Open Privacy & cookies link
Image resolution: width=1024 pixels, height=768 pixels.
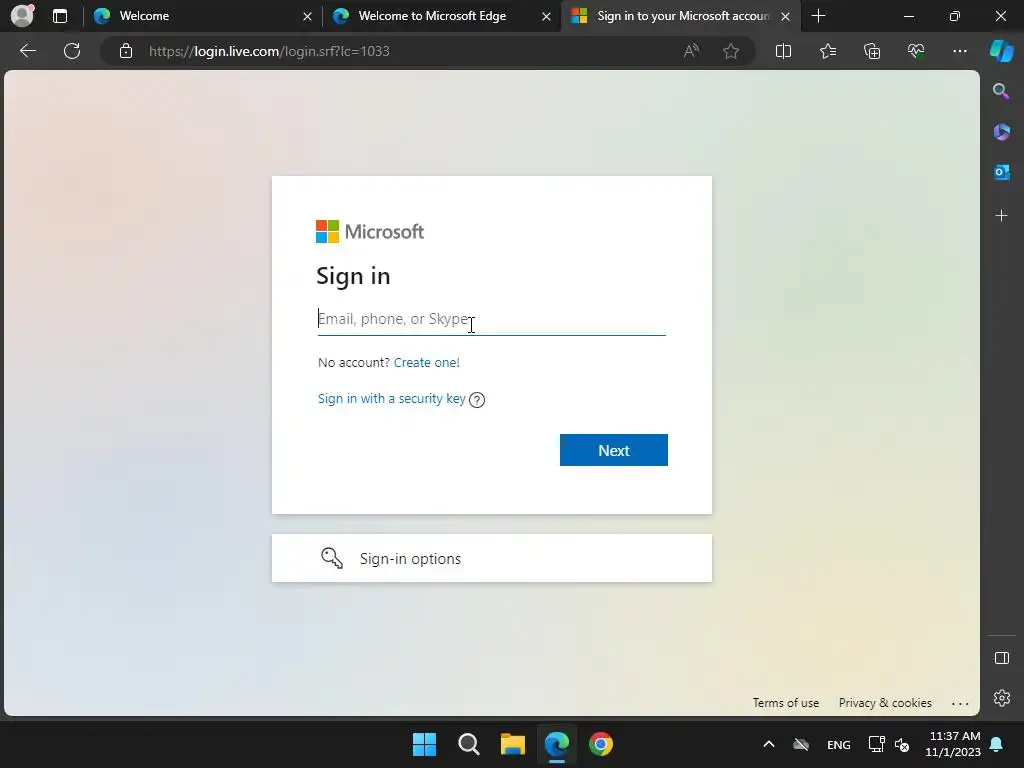click(x=885, y=703)
